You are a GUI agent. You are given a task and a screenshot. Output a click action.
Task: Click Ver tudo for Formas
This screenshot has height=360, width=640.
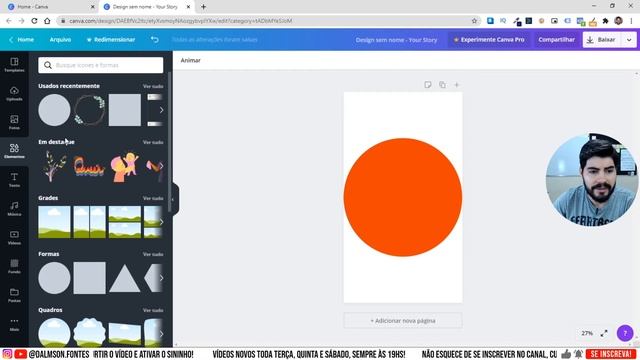153,254
